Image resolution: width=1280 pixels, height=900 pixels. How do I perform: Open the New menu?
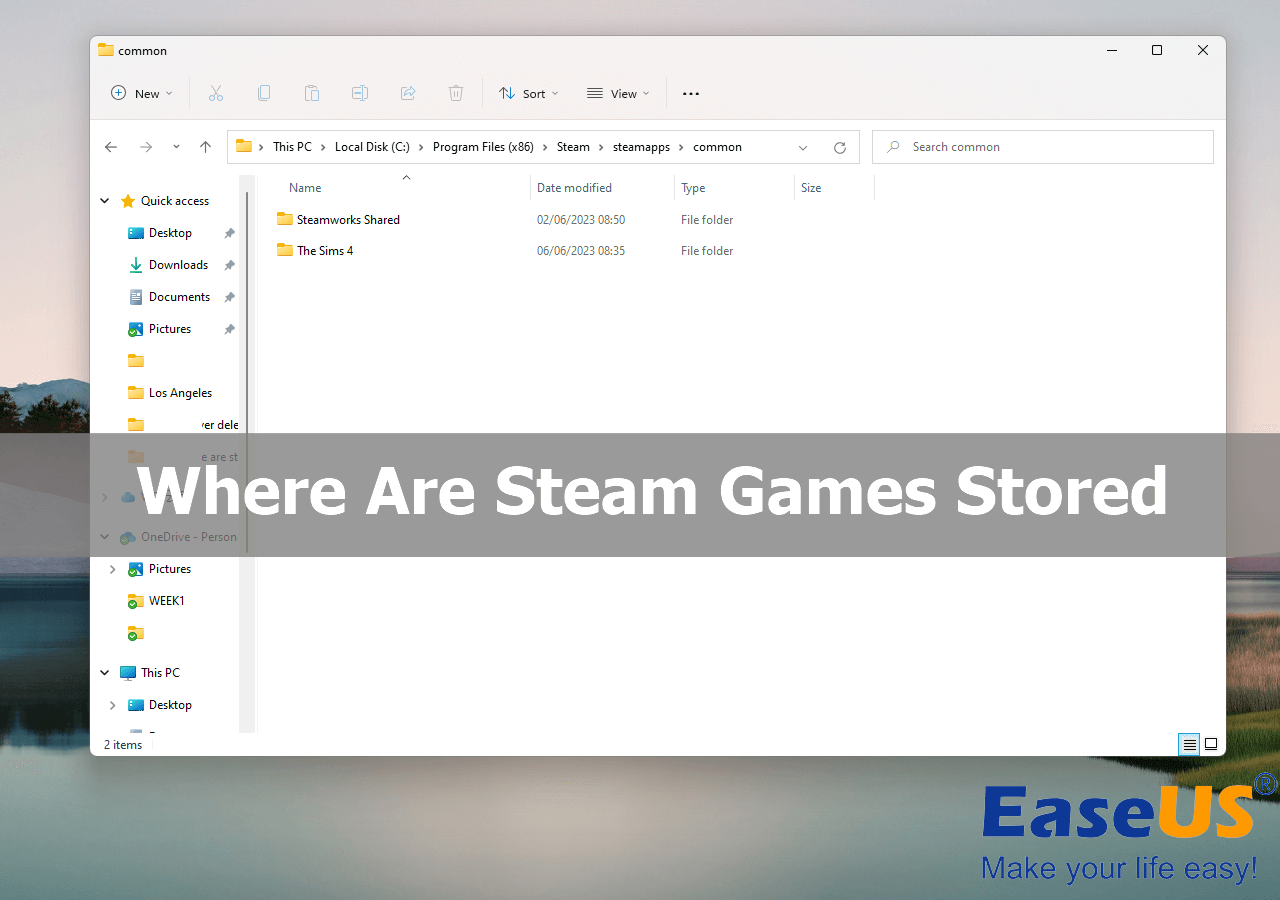coord(141,93)
